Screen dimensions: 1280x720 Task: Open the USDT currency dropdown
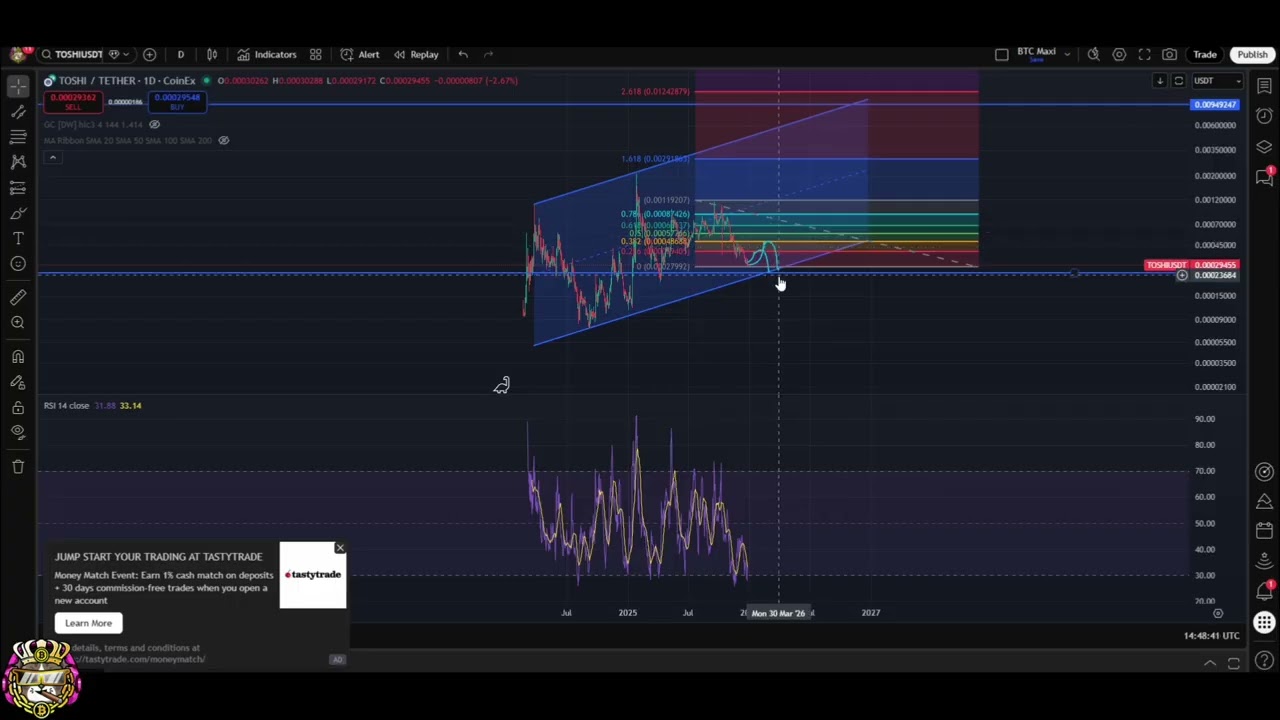pos(1217,81)
